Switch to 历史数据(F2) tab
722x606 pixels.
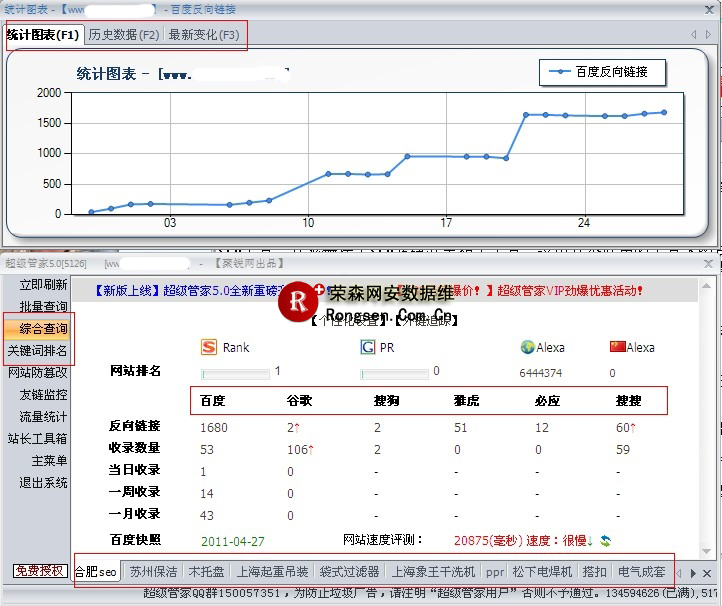point(123,35)
